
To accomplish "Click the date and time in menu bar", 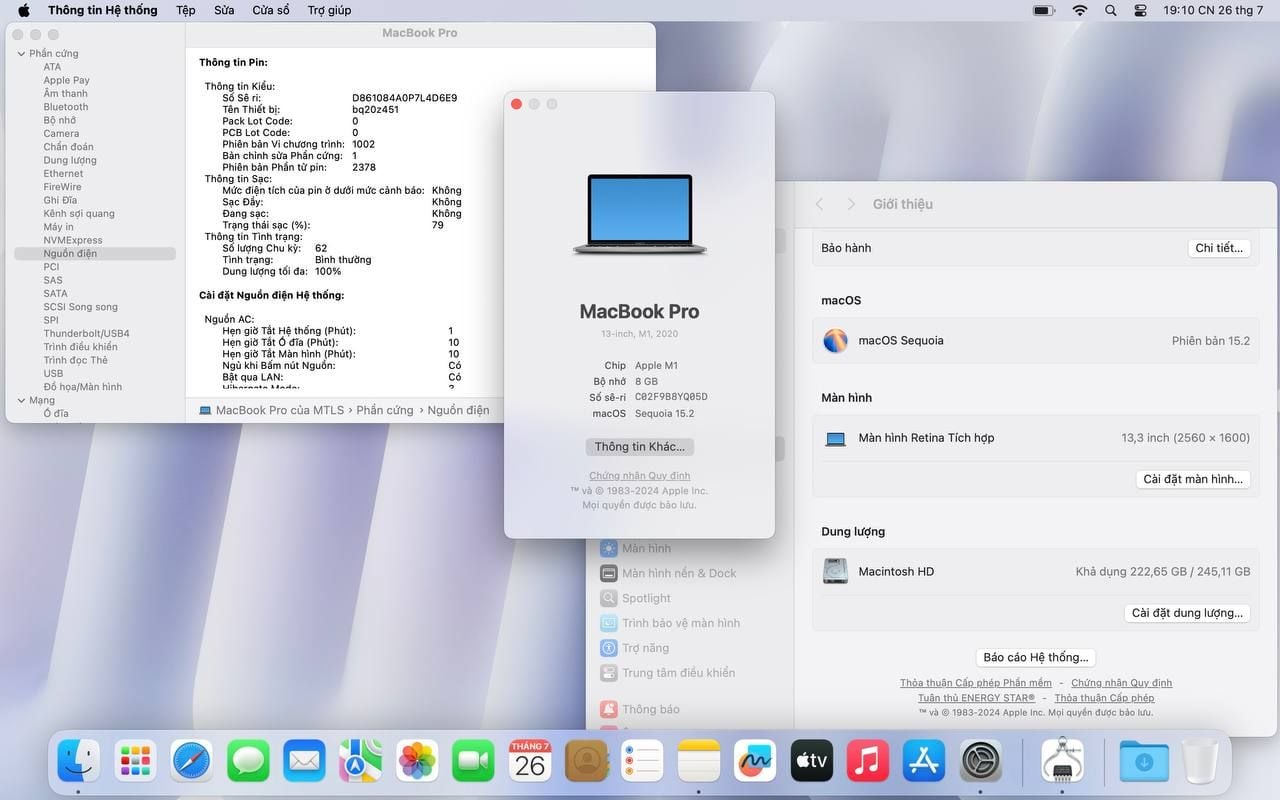I will click(1213, 10).
